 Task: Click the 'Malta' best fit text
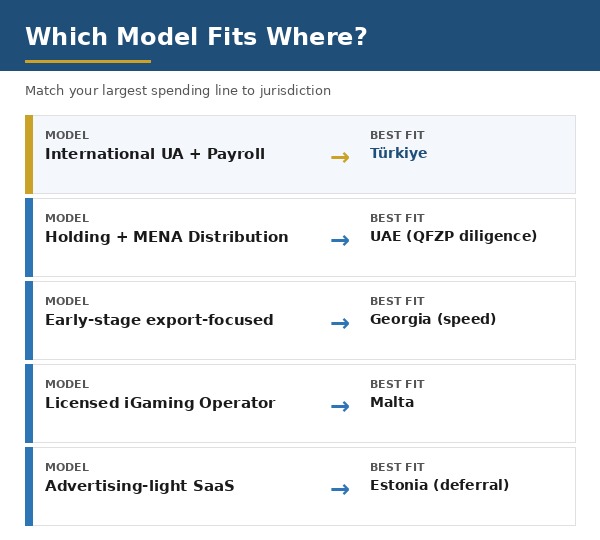tap(392, 402)
